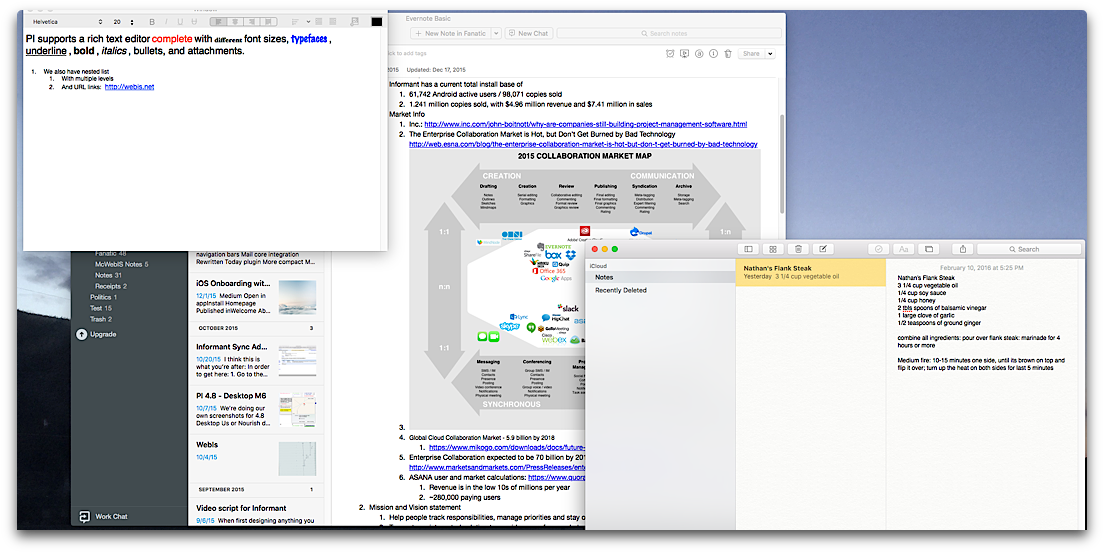The image size is (1103, 552).
Task: Open the Video script for Informant note
Action: click(257, 513)
